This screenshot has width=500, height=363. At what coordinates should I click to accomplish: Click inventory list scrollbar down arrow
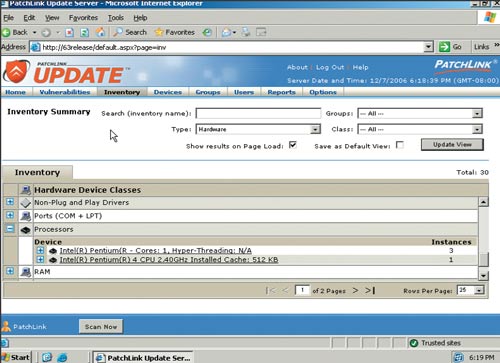coord(483,276)
